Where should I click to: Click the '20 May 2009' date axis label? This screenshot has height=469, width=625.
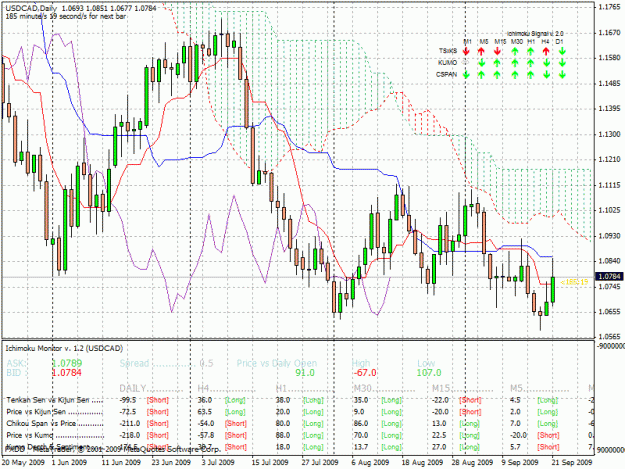point(22,462)
